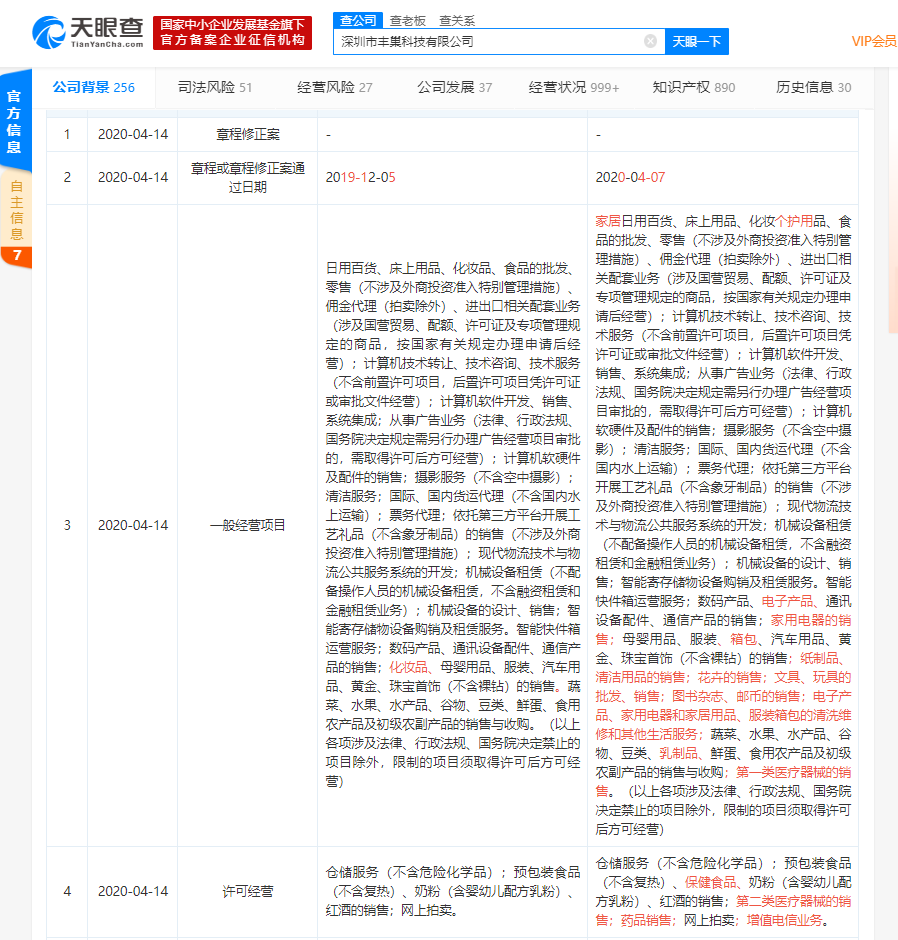This screenshot has width=898, height=940.
Task: Select the 官方信息 side tab
Action: (x=15, y=121)
